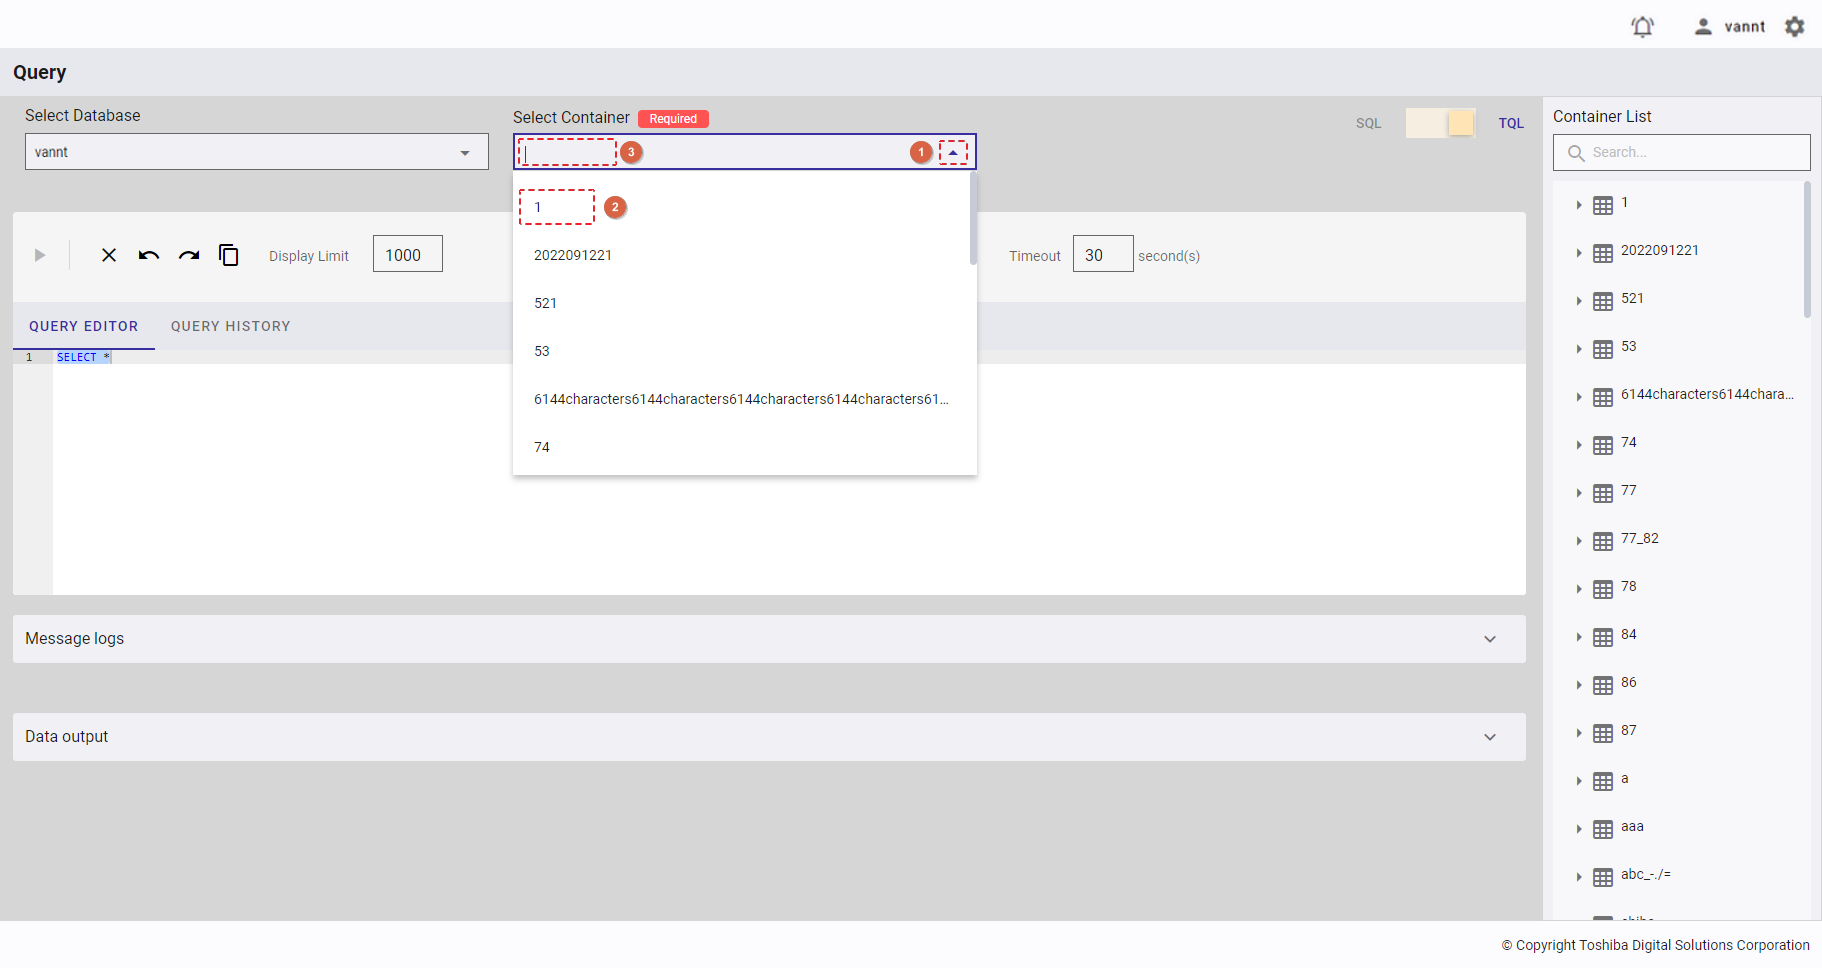The width and height of the screenshot is (1822, 968).
Task: Click the Container List panel scrollbar
Action: click(x=1807, y=249)
